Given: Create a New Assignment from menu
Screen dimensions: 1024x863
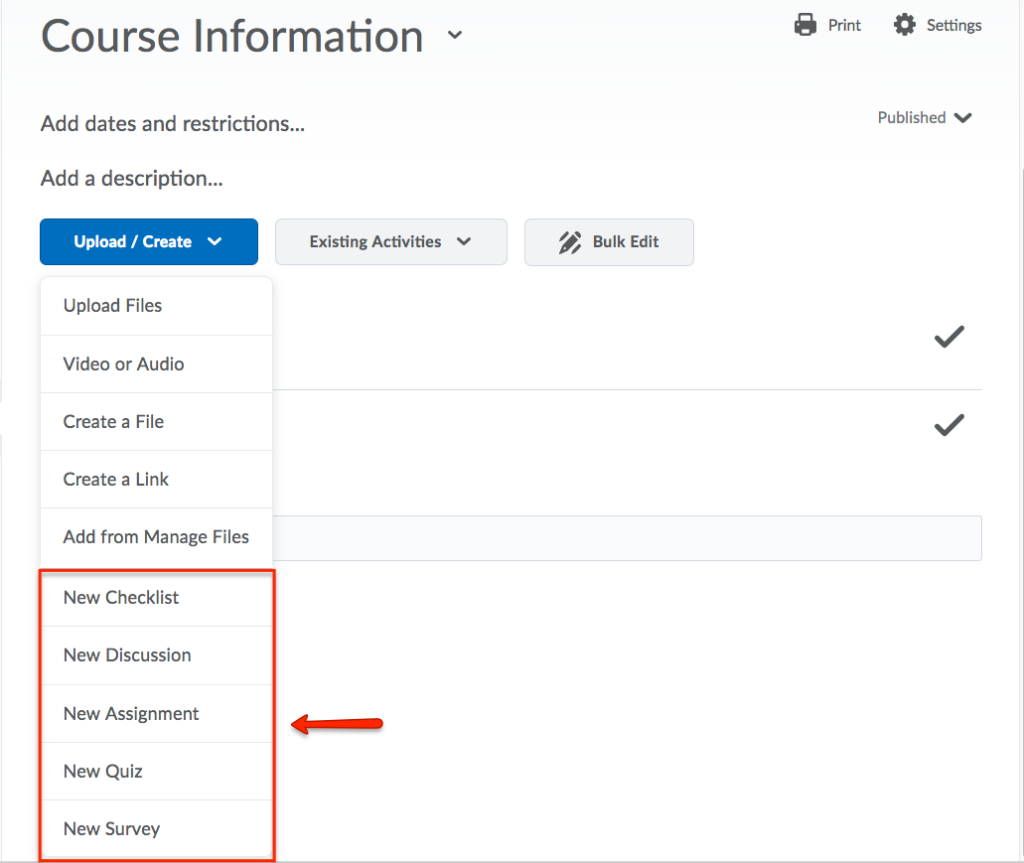Looking at the screenshot, I should coord(131,714).
